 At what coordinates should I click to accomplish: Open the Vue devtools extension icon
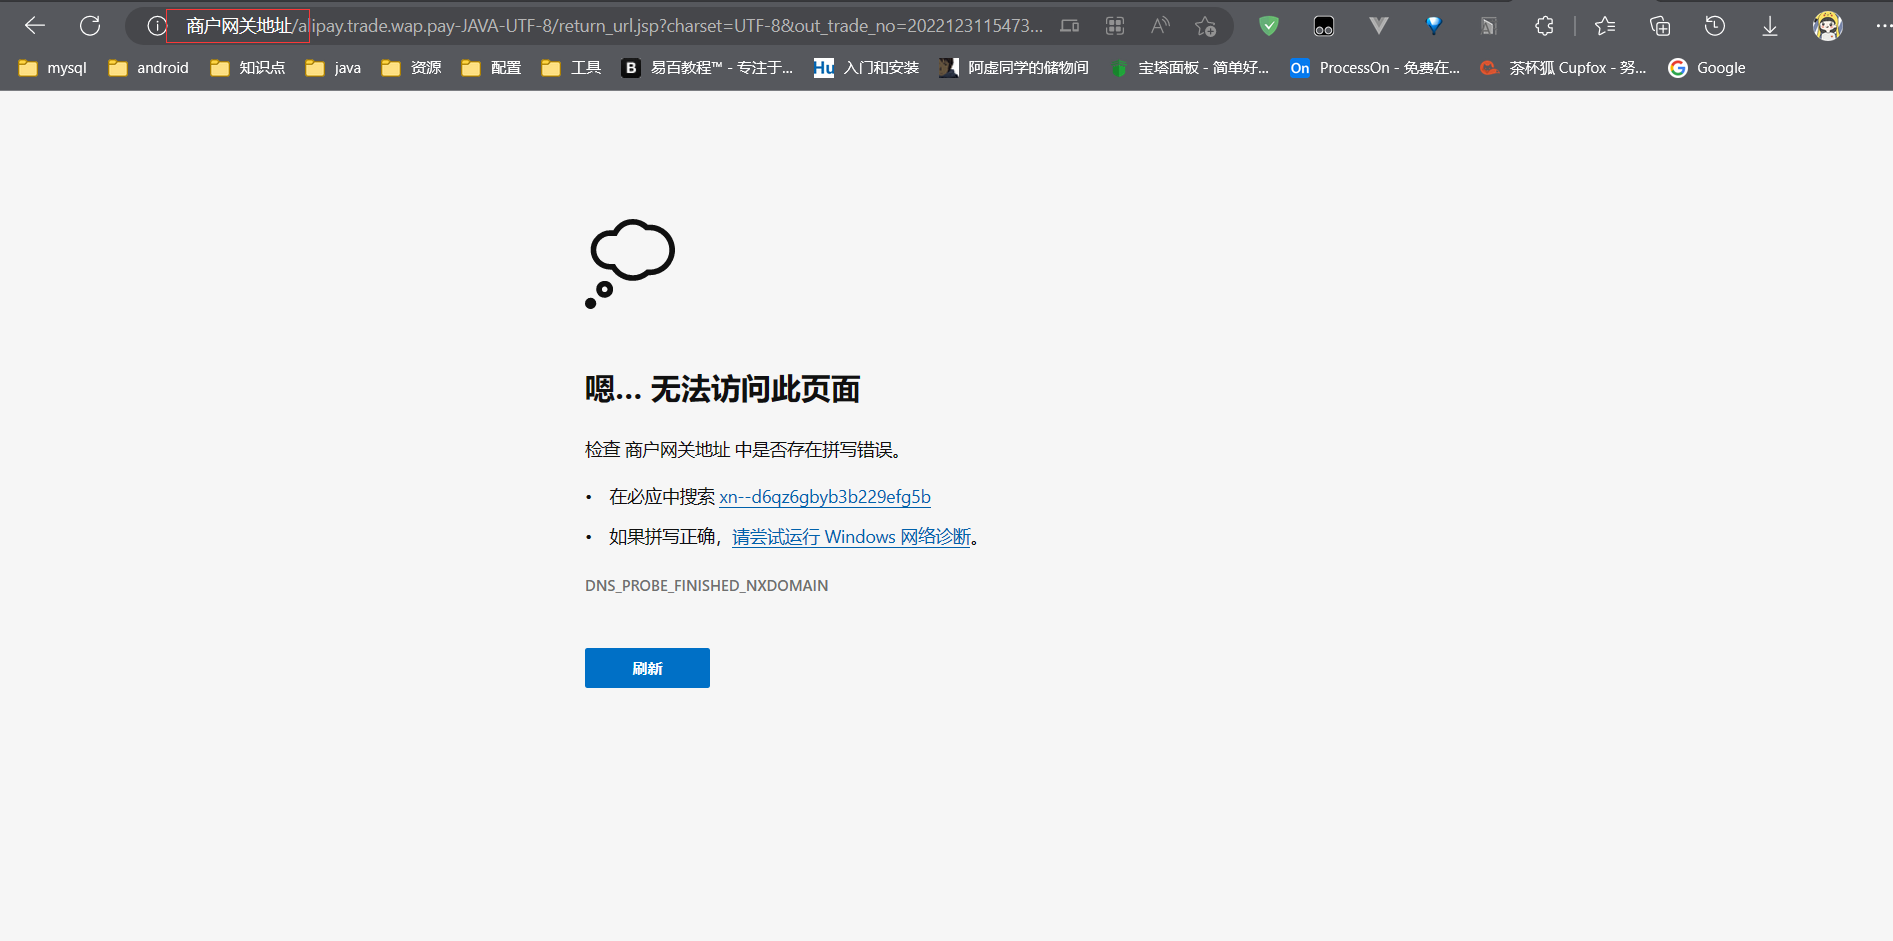coord(1379,26)
